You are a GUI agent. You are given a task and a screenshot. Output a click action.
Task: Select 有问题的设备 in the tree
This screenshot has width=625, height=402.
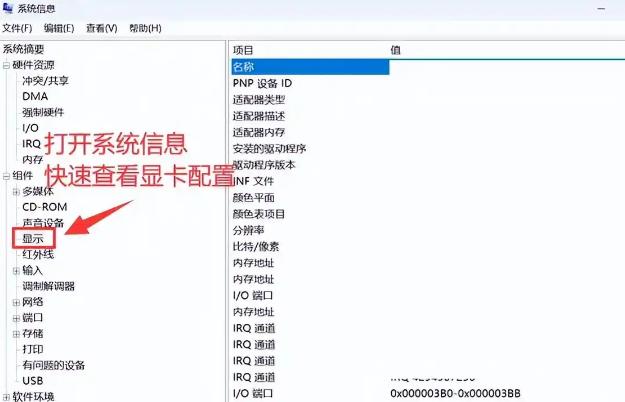(53, 365)
